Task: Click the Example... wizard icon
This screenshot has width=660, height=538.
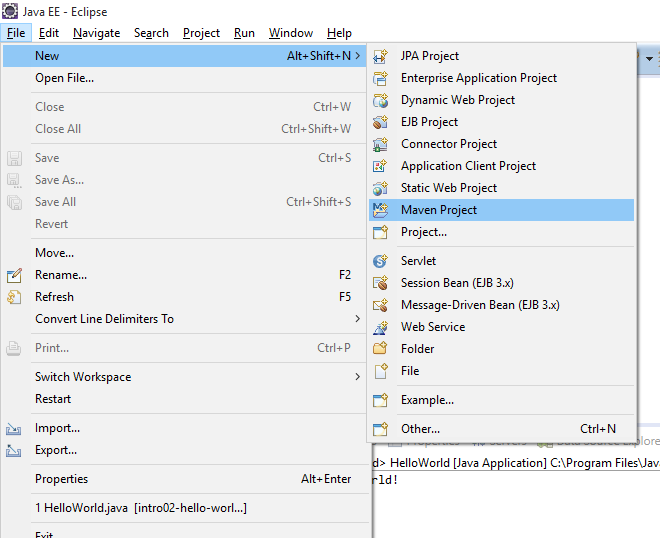Action: [380, 400]
